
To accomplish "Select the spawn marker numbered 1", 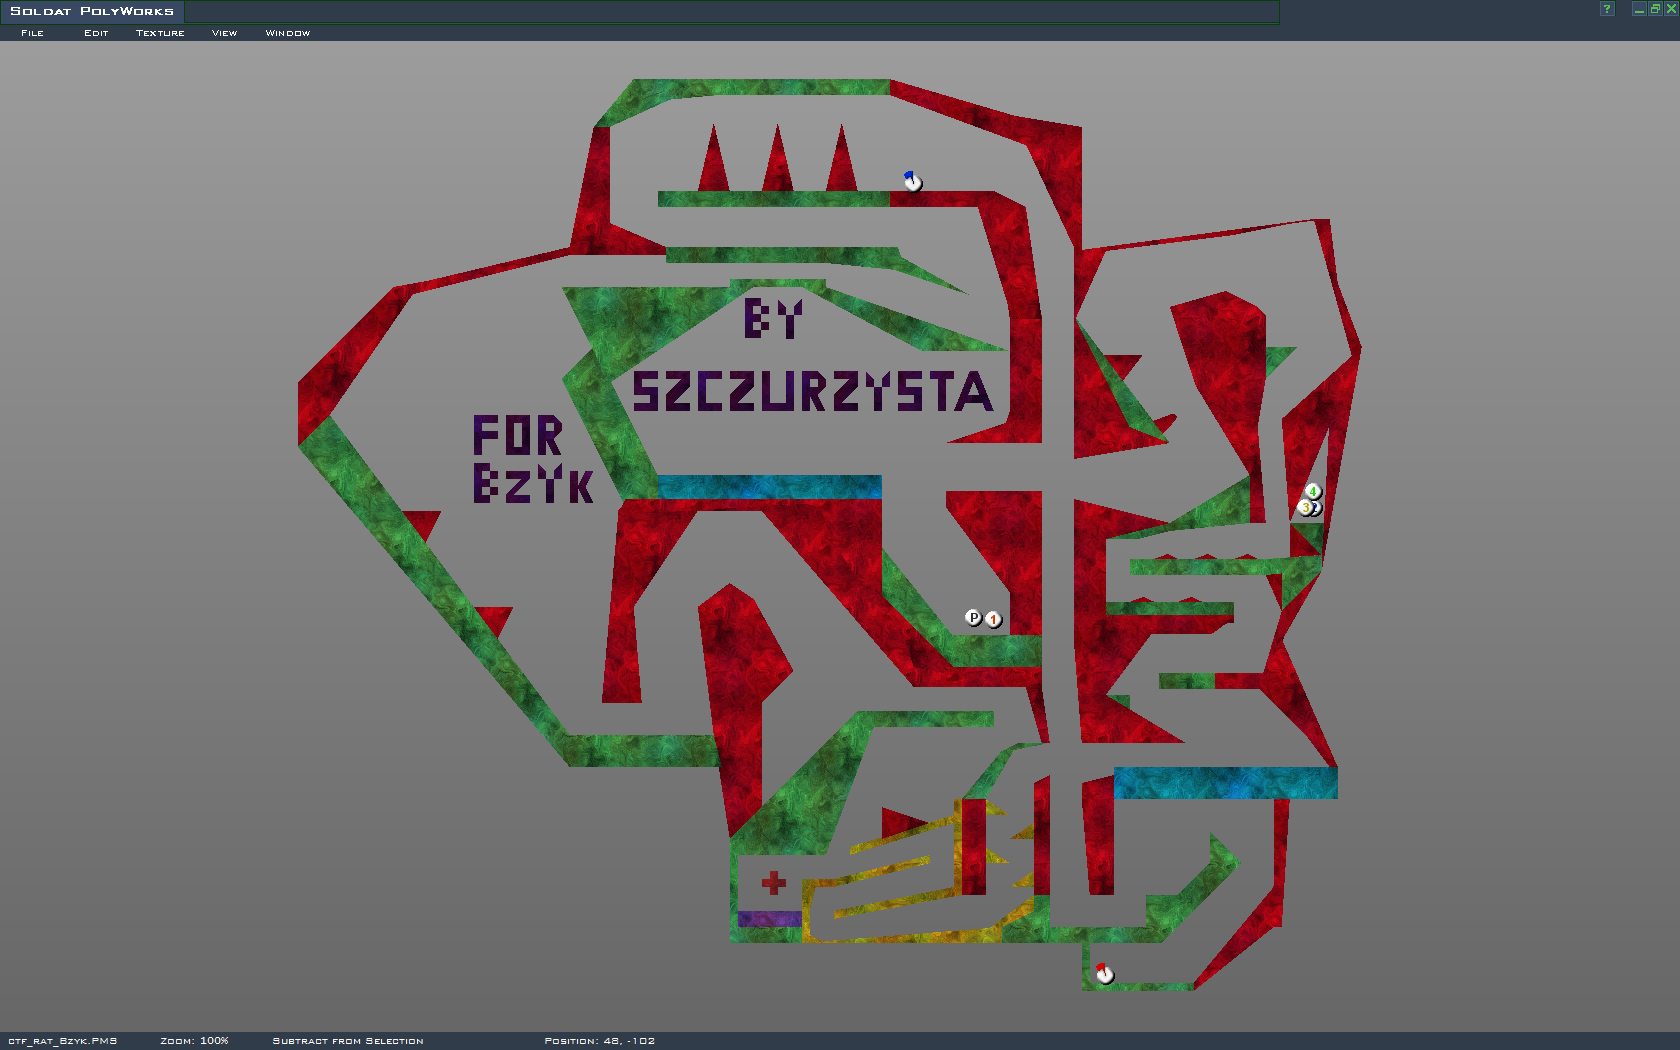I will (993, 619).
